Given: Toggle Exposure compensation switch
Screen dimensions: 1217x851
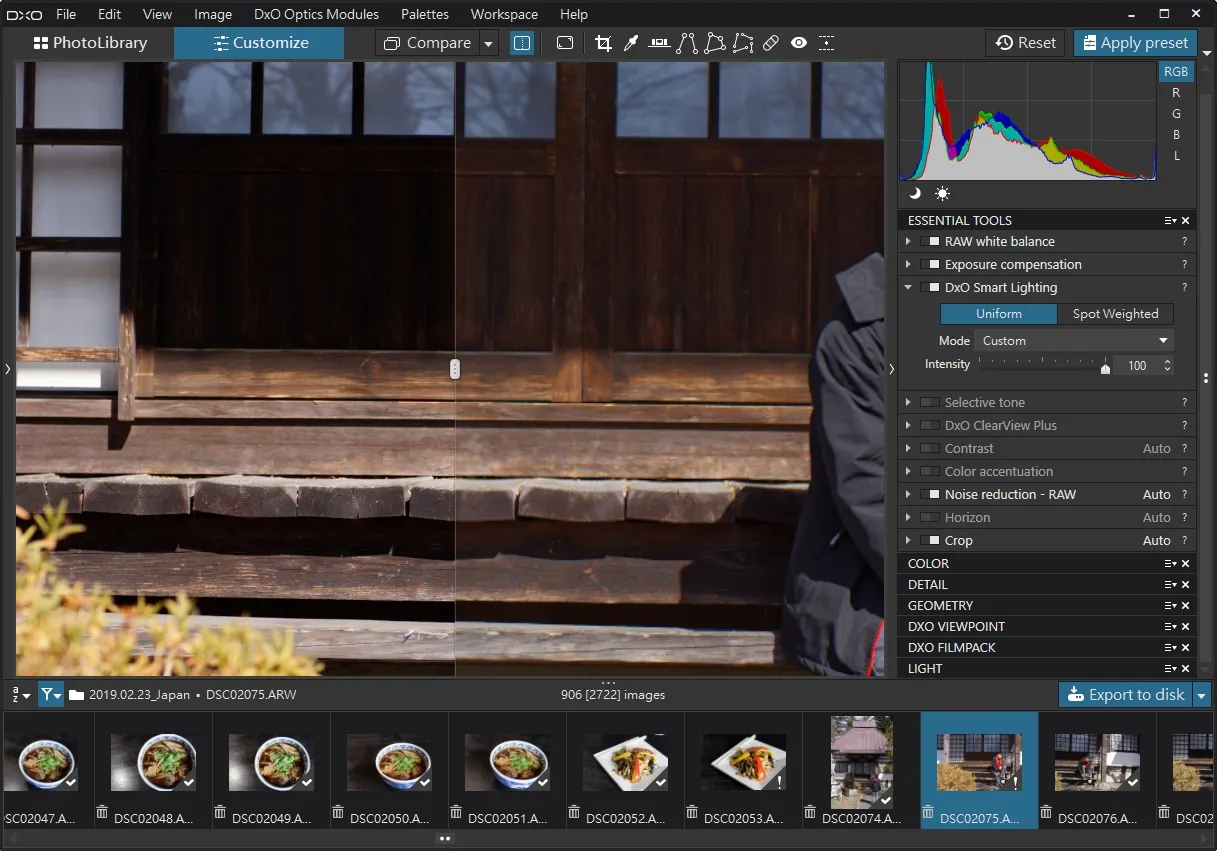Looking at the screenshot, I should 930,265.
